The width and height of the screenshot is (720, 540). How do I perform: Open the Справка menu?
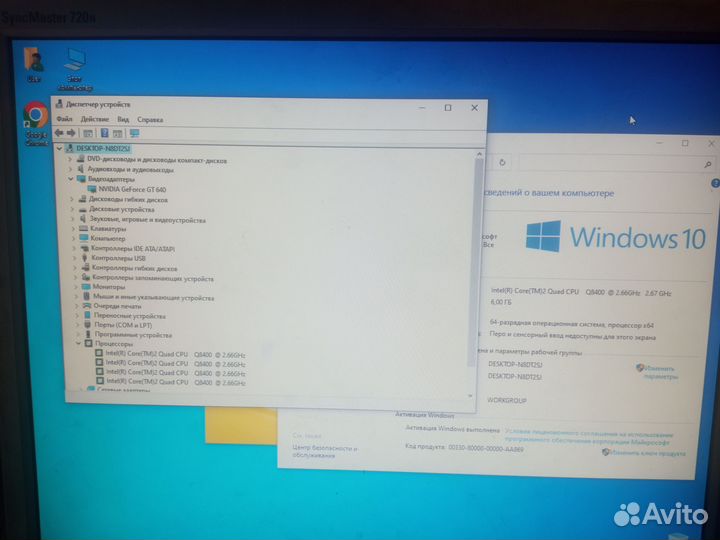(150, 120)
